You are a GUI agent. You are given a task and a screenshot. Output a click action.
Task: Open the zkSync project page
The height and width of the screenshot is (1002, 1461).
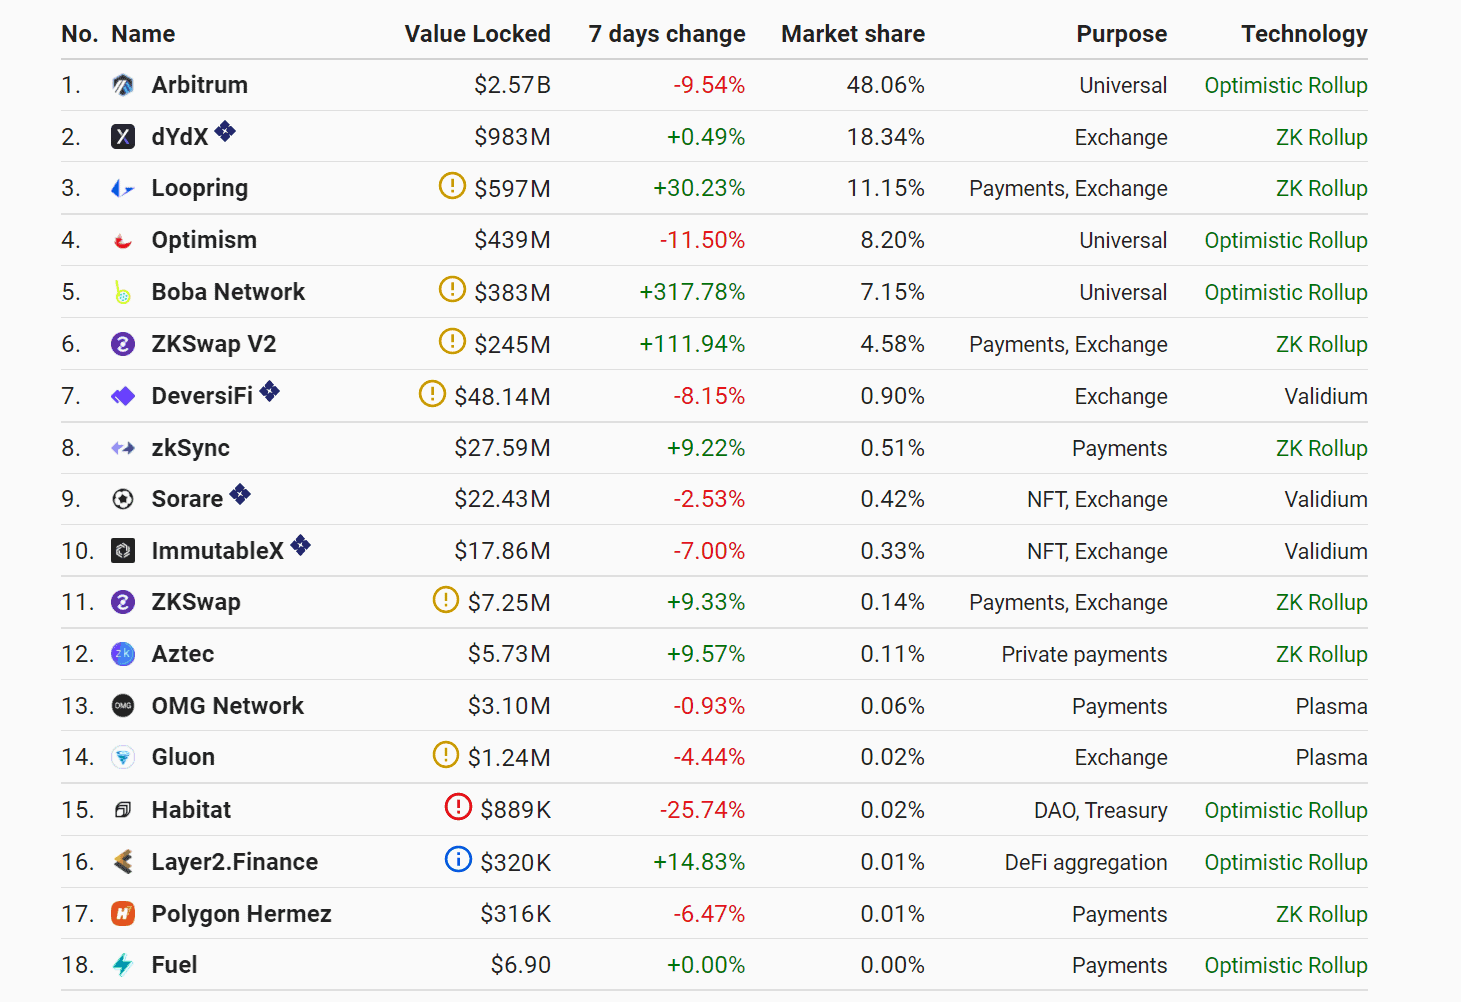click(x=190, y=448)
